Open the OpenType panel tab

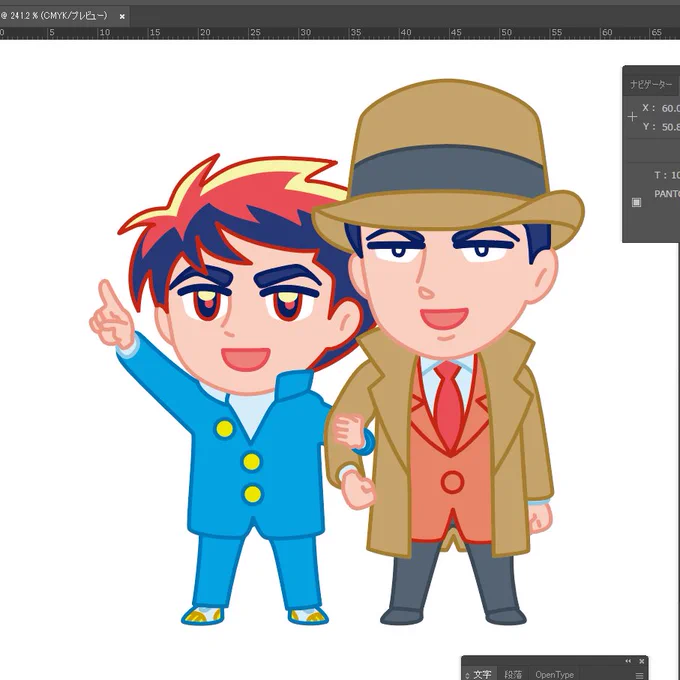tap(554, 674)
